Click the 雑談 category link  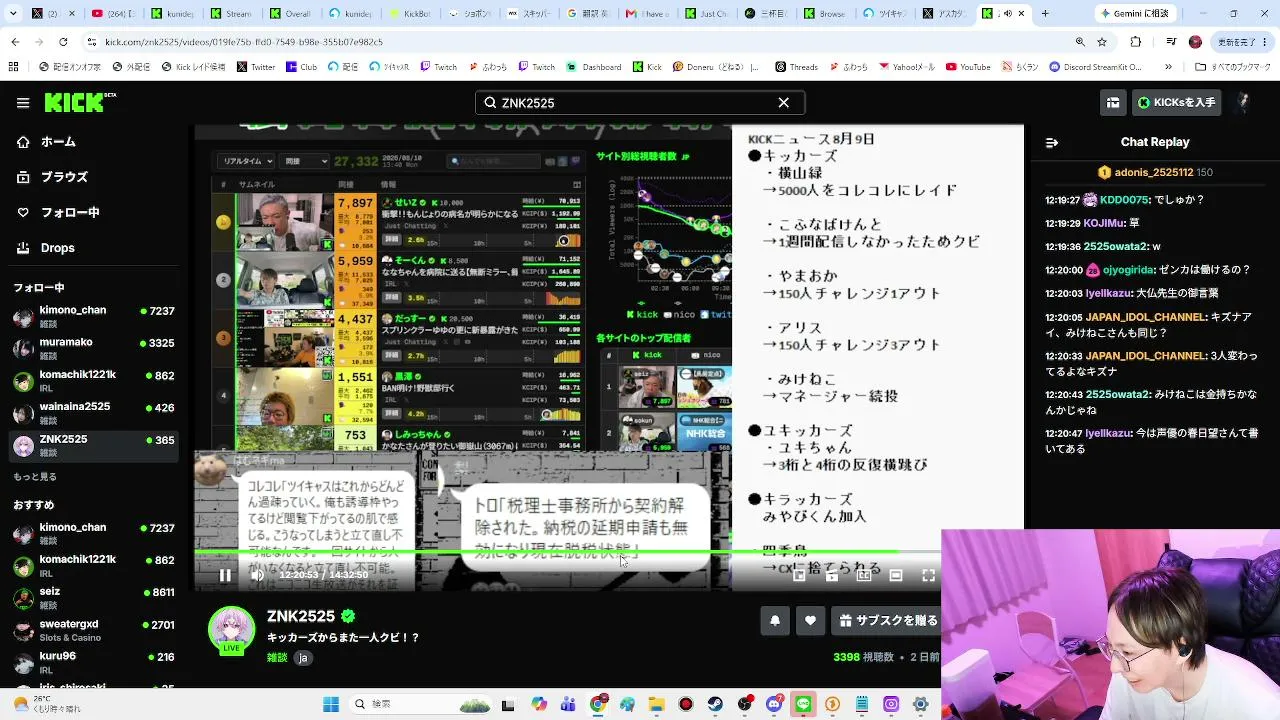[x=277, y=657]
